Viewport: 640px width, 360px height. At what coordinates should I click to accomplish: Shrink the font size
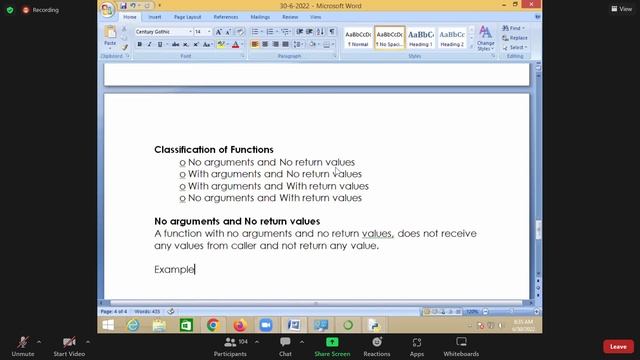(x=228, y=32)
